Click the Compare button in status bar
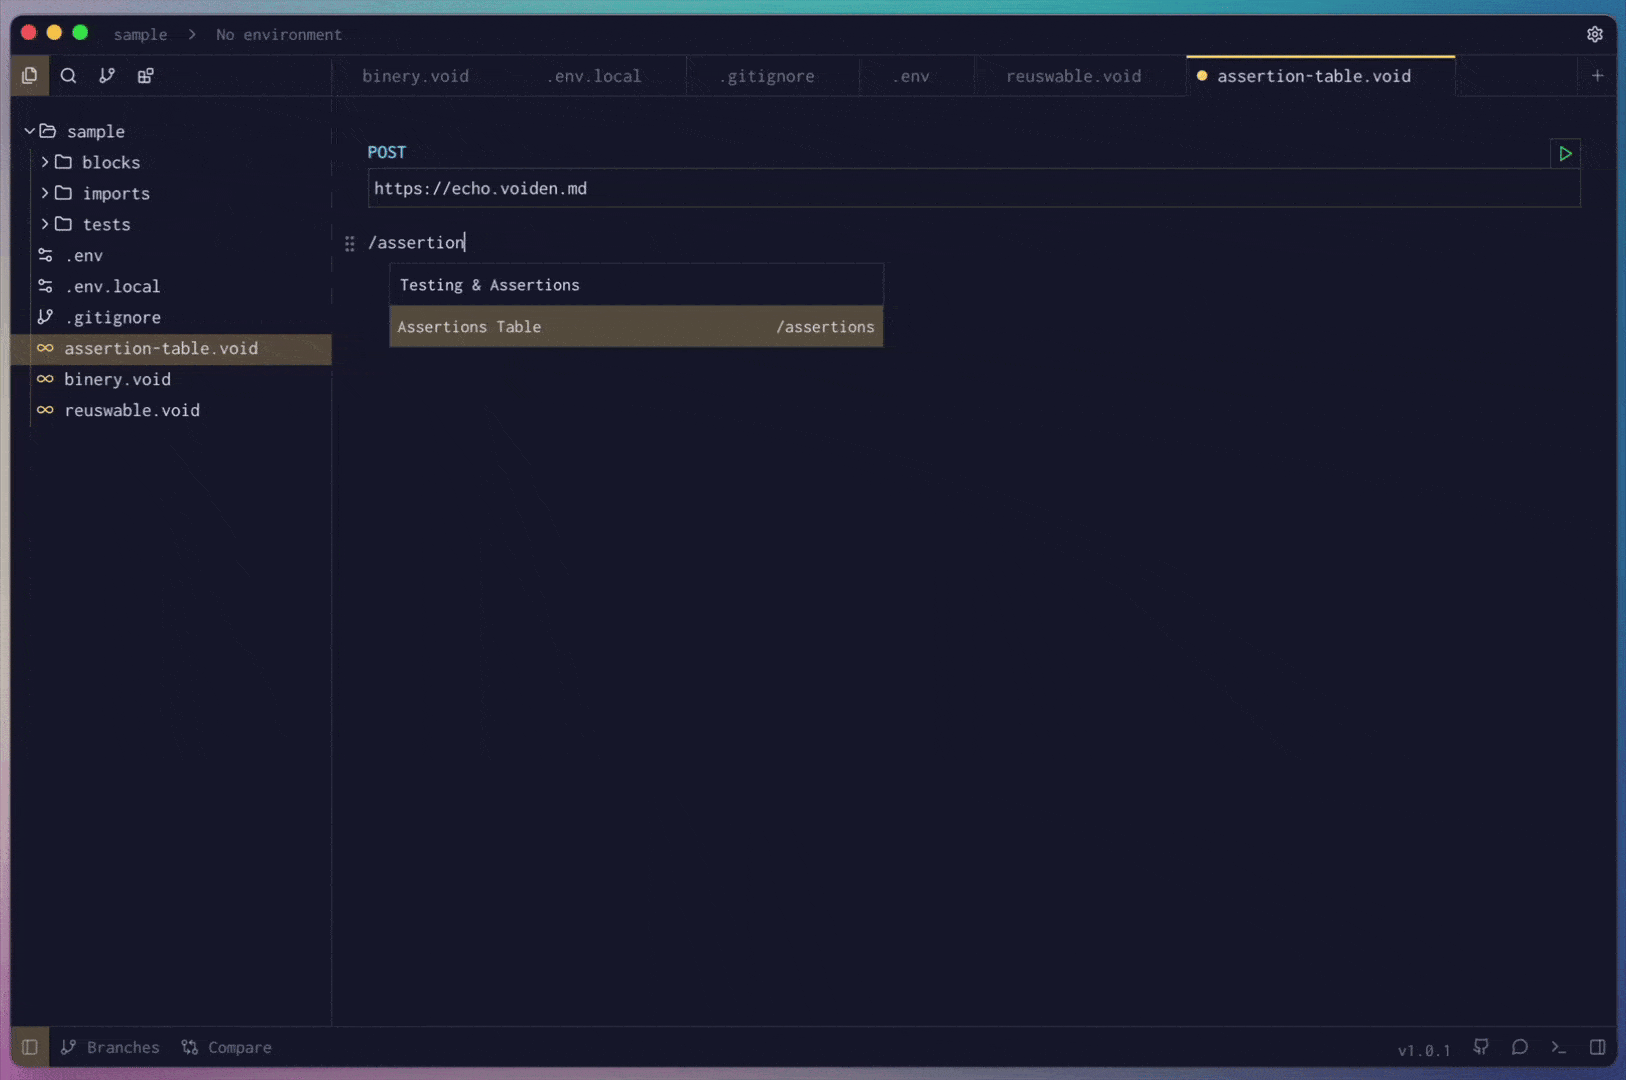The image size is (1626, 1080). click(x=227, y=1047)
